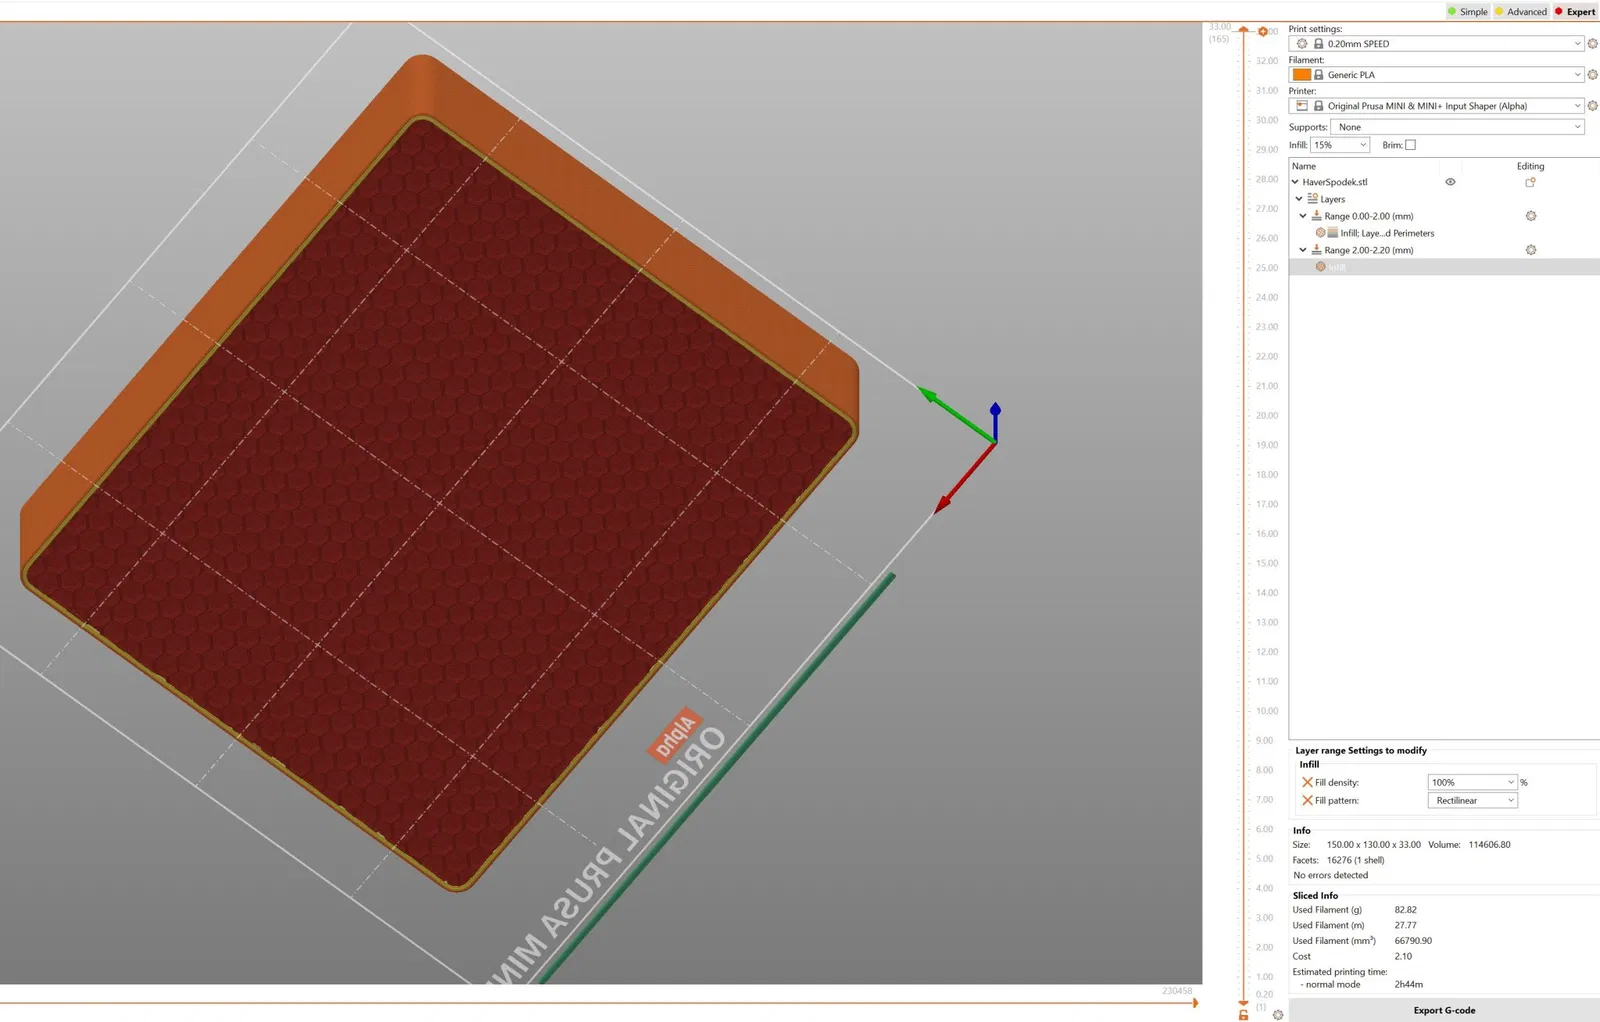Screen dimensions: 1600x1022
Task: Toggle visibility eye for HaverSpodek.stl
Action: tap(1450, 182)
